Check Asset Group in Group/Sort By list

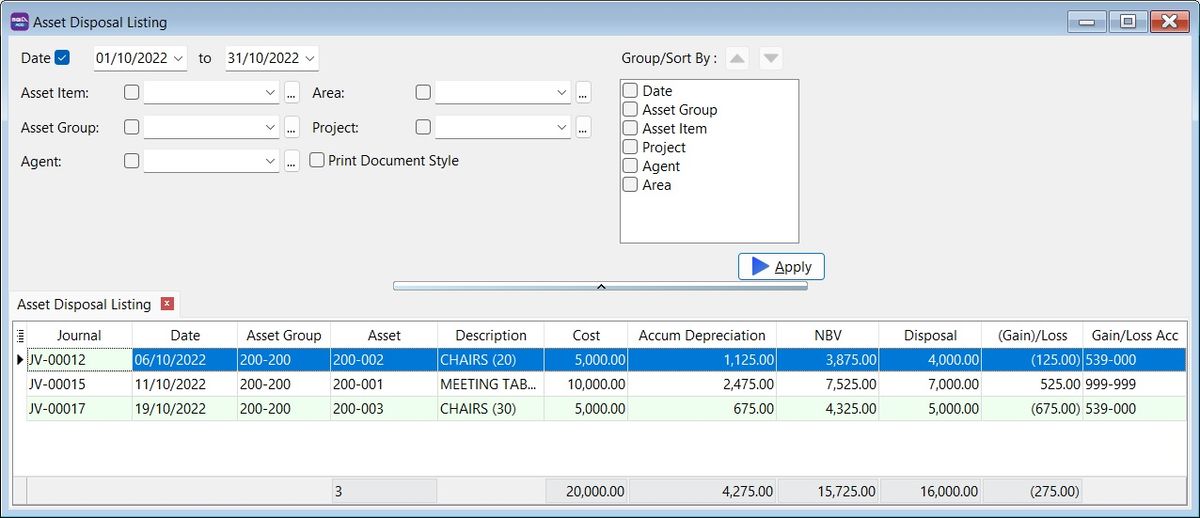[630, 110]
